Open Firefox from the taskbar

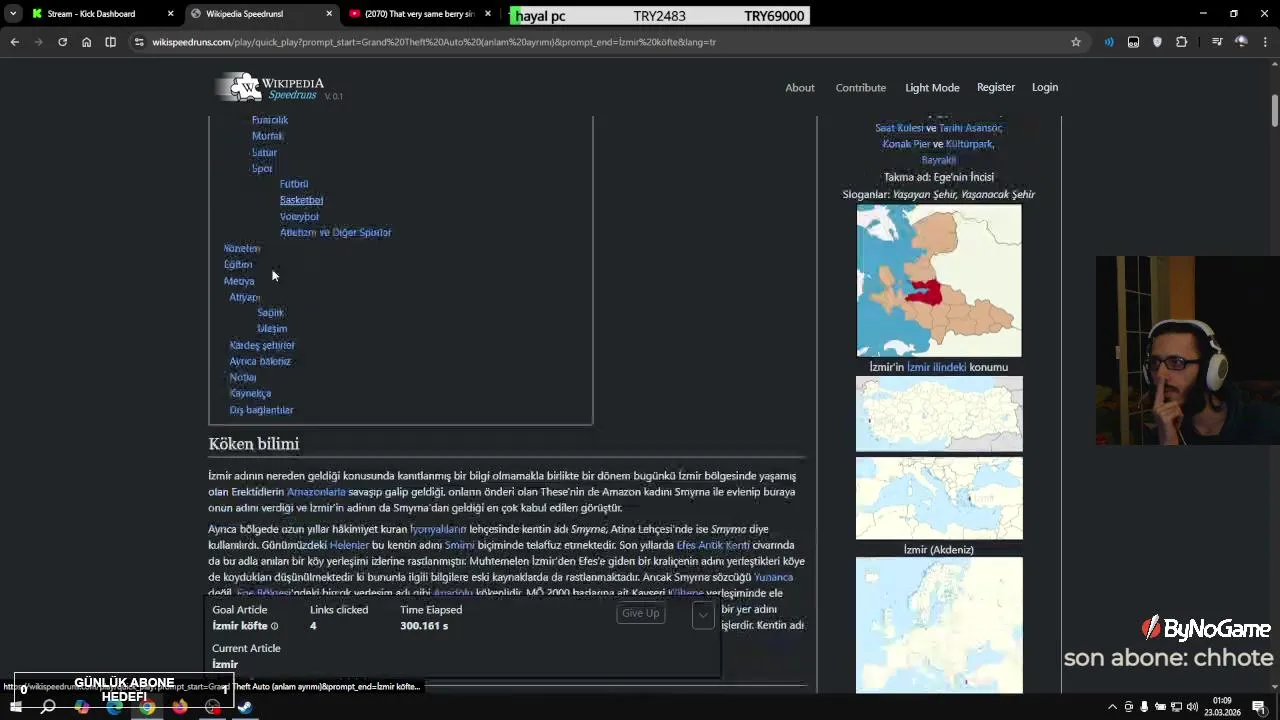(180, 707)
